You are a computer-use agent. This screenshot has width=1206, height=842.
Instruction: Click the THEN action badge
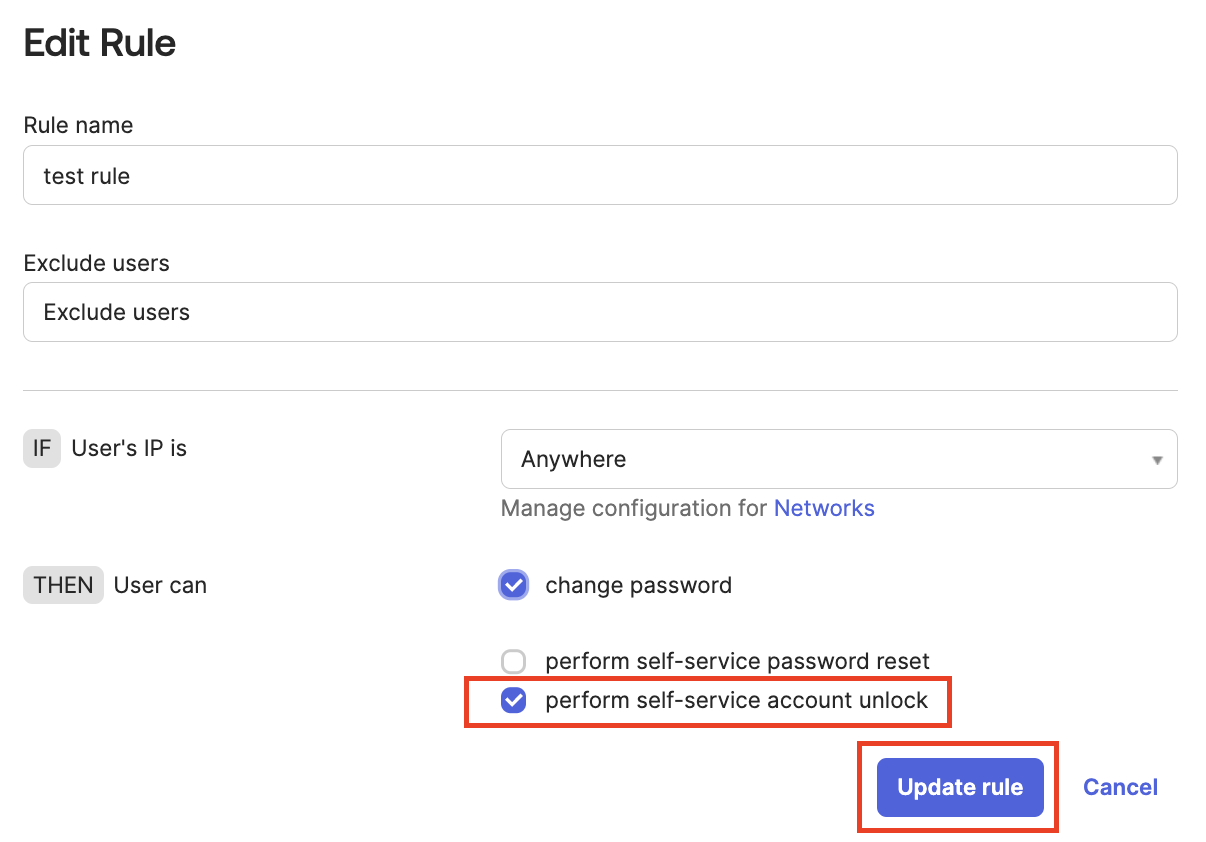click(x=63, y=585)
